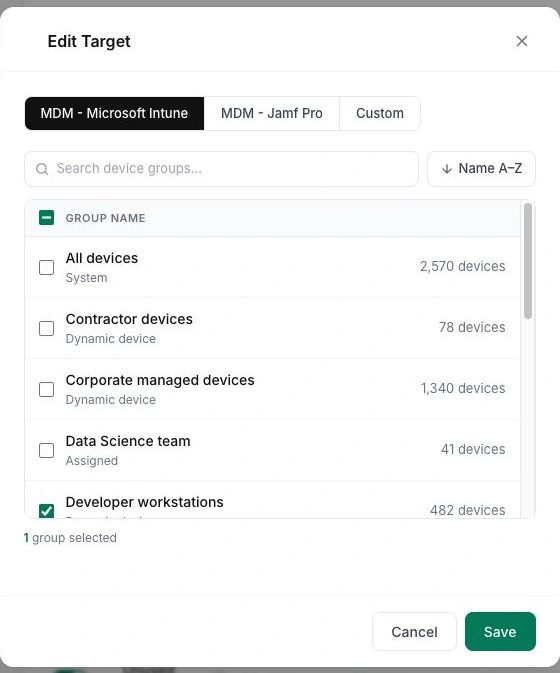Focus the Search device groups field
560x673 pixels.
click(221, 169)
